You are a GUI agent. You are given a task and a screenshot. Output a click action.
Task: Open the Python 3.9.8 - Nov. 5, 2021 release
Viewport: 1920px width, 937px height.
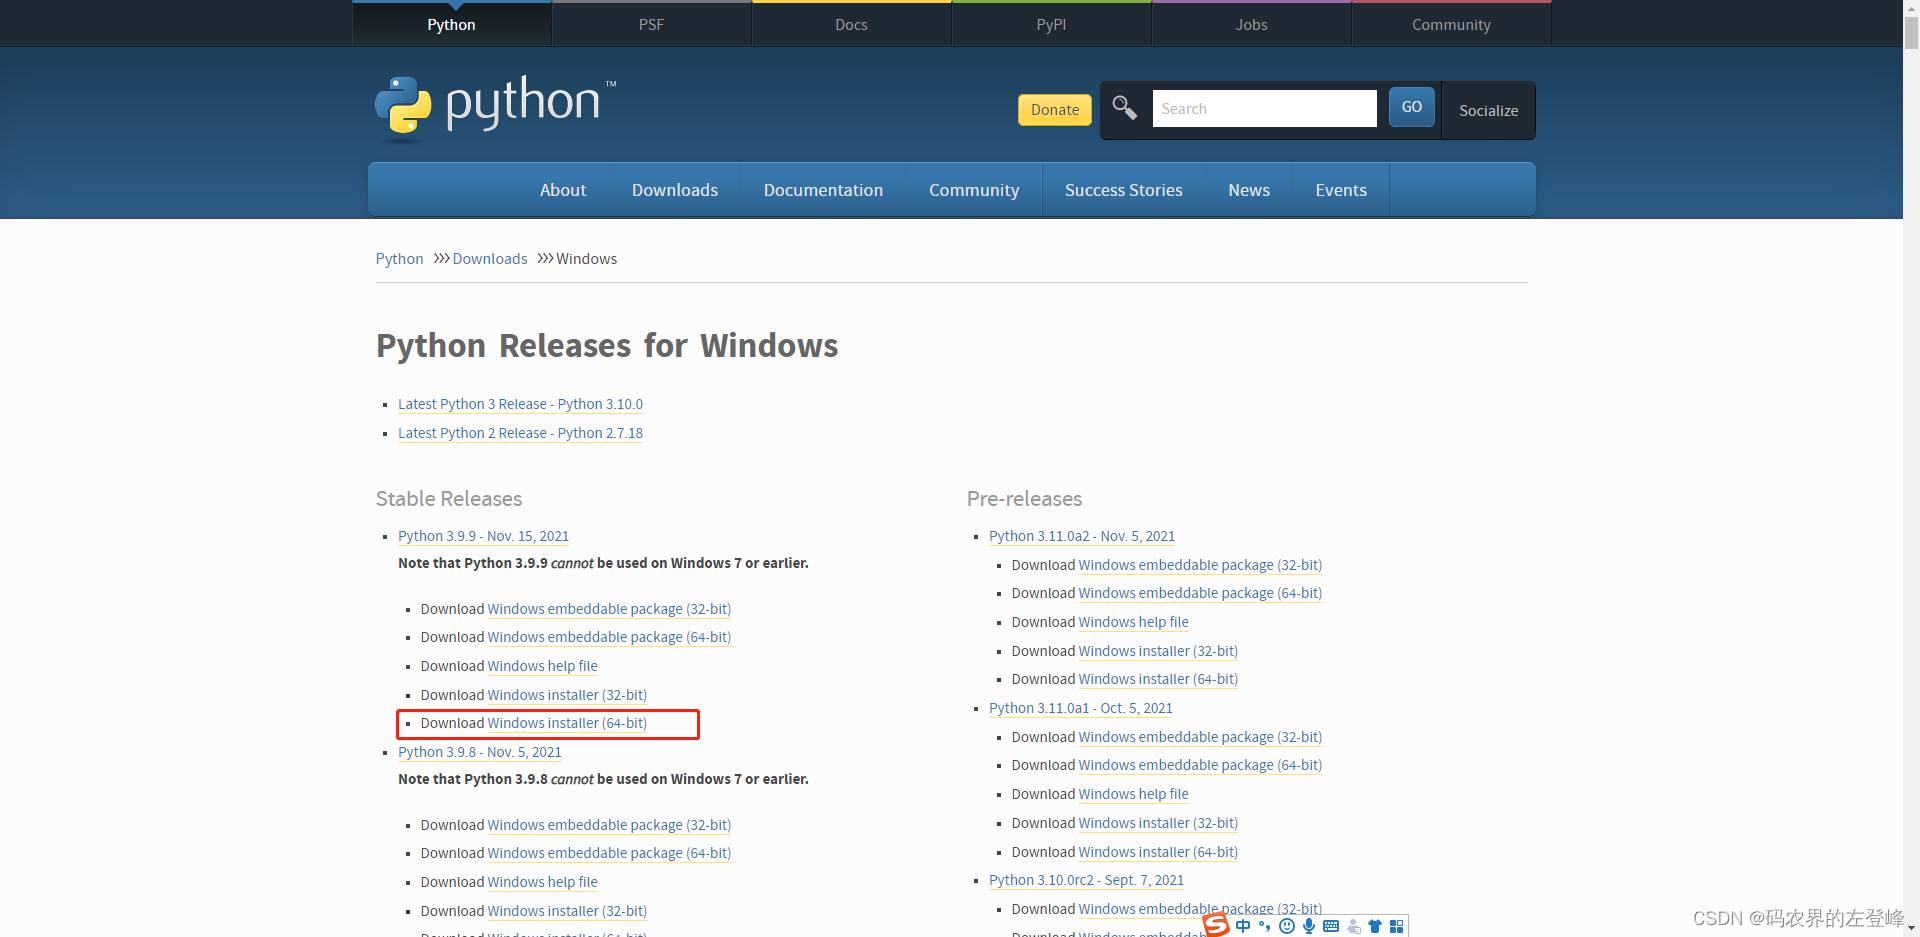click(480, 752)
